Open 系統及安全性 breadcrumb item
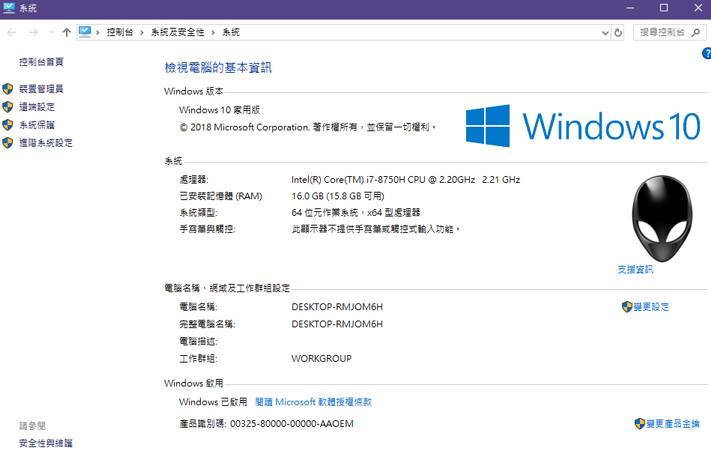Viewport: 711px width, 463px height. pos(177,32)
